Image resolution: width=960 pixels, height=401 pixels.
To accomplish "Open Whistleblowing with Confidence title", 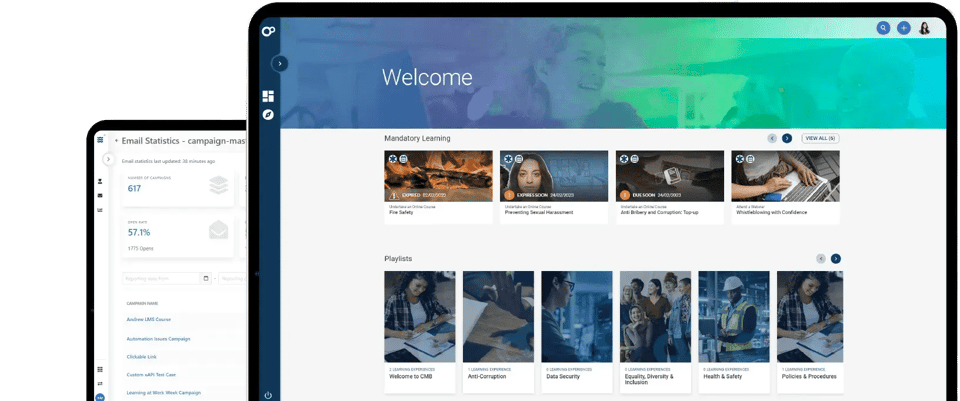I will tap(771, 212).
